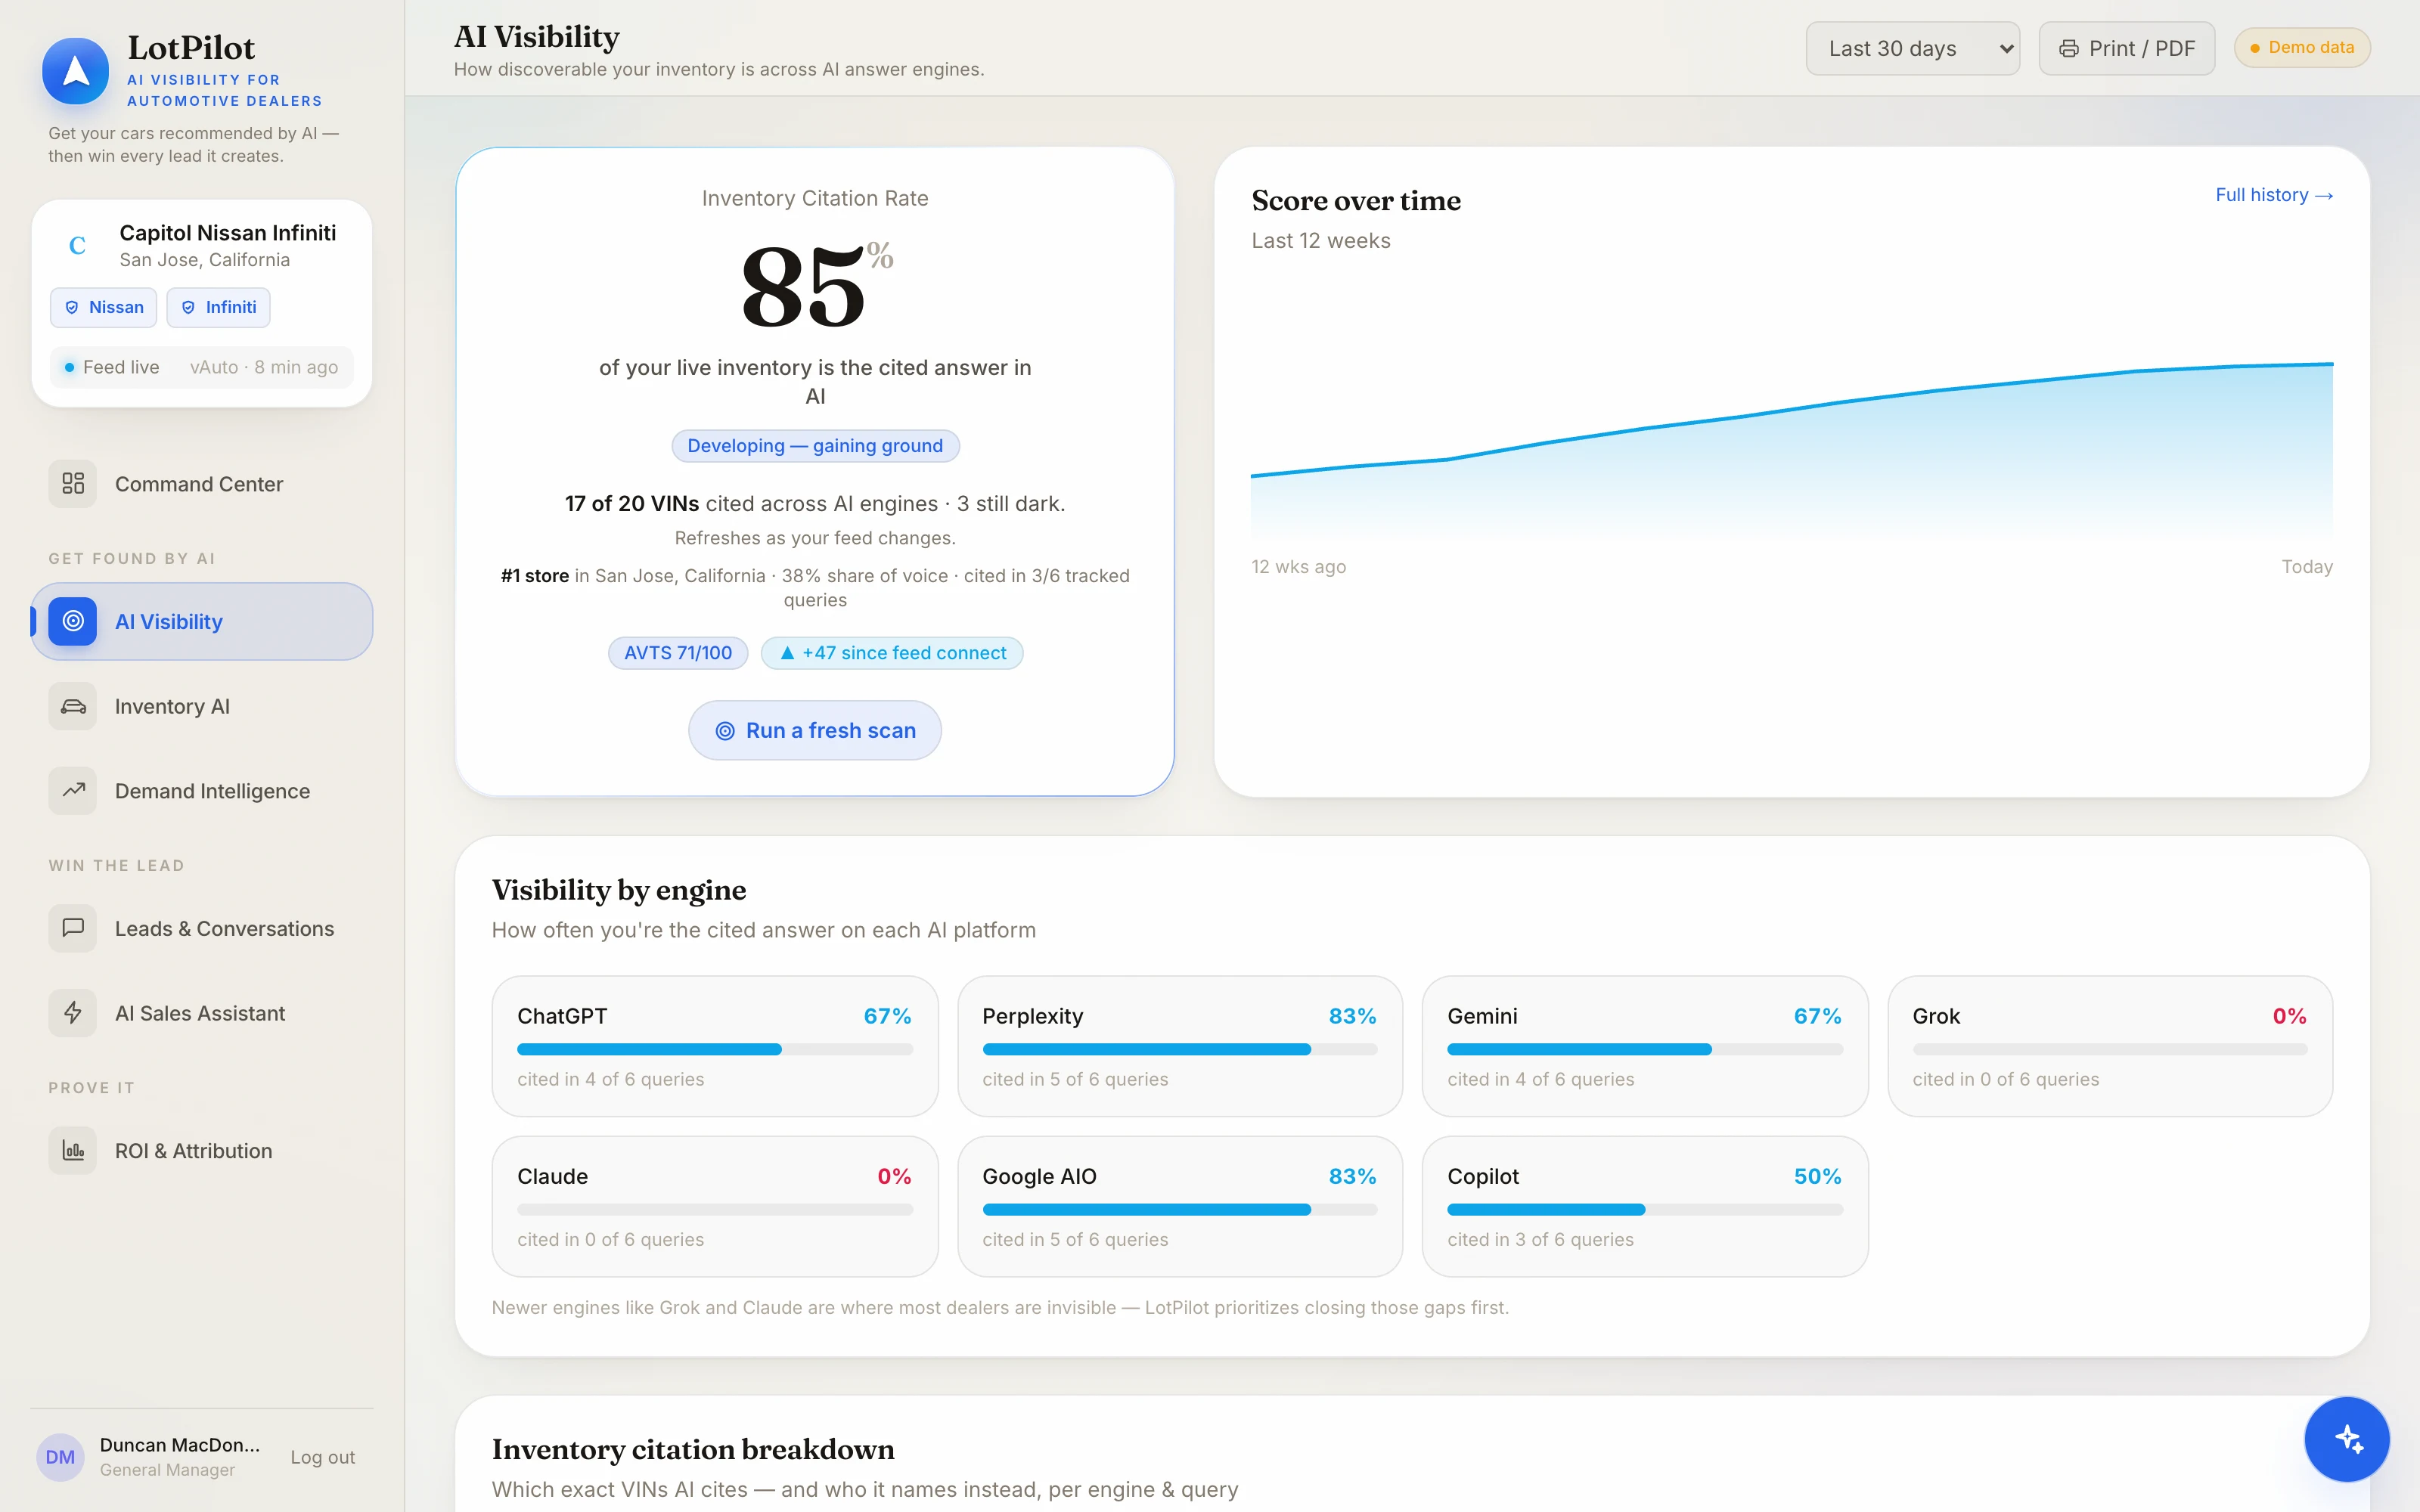Click the Capitol Nissan Infiniti C logo
Screen dimensions: 2420x1512
(x=77, y=245)
